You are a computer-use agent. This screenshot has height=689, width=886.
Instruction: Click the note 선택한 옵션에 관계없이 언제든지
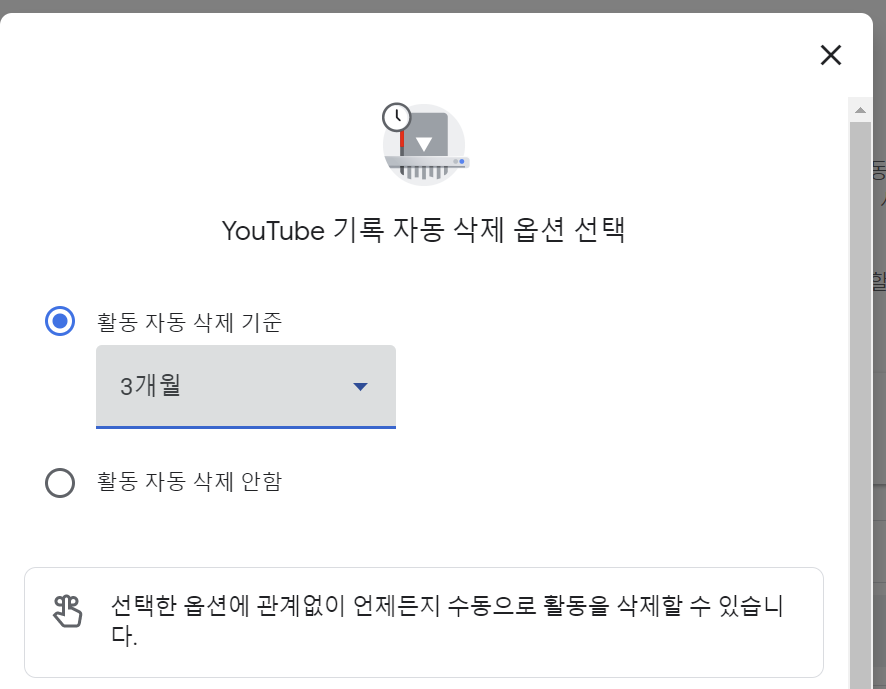pyautogui.click(x=446, y=620)
